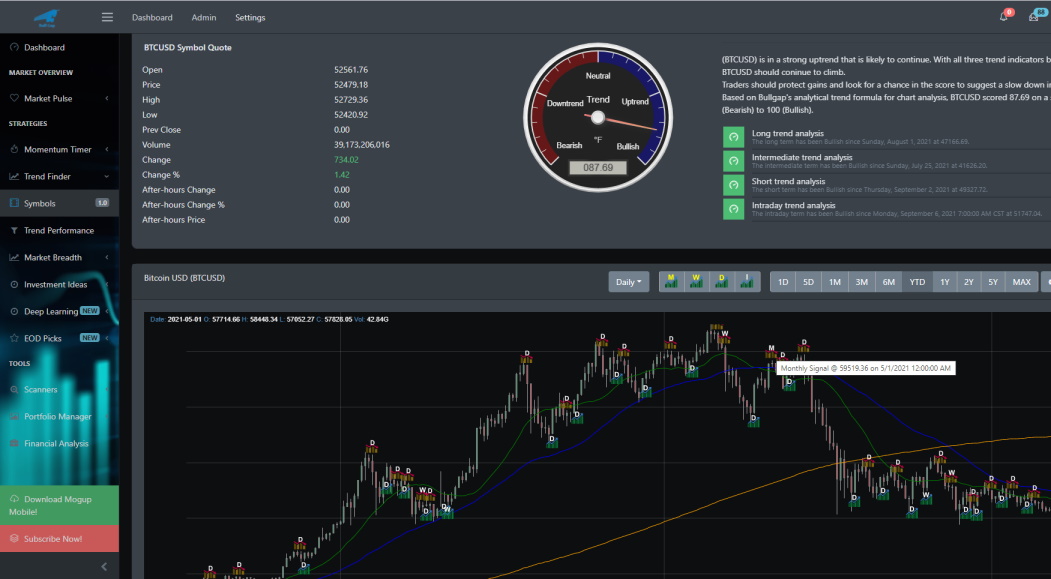The image size is (1051, 579).
Task: Select the 5Y time range
Action: 993,282
